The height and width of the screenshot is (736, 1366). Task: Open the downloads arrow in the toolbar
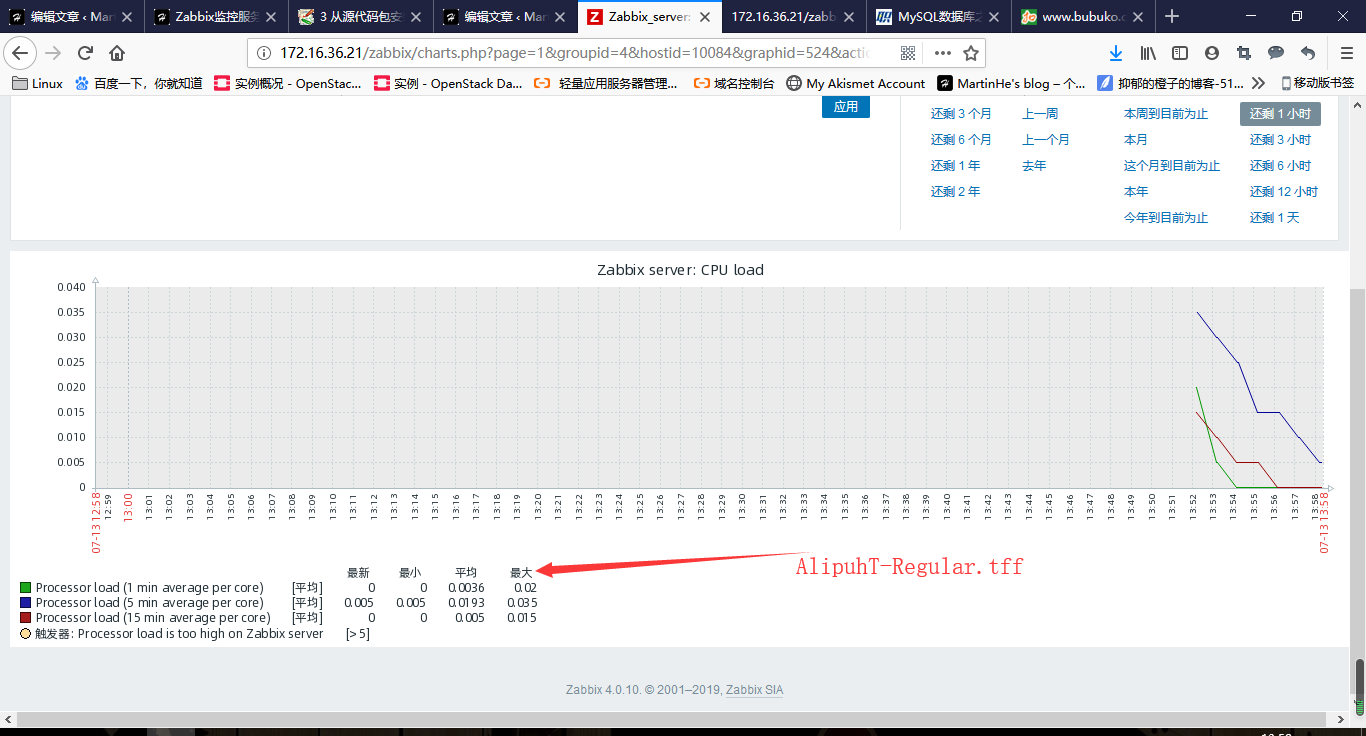point(1115,53)
